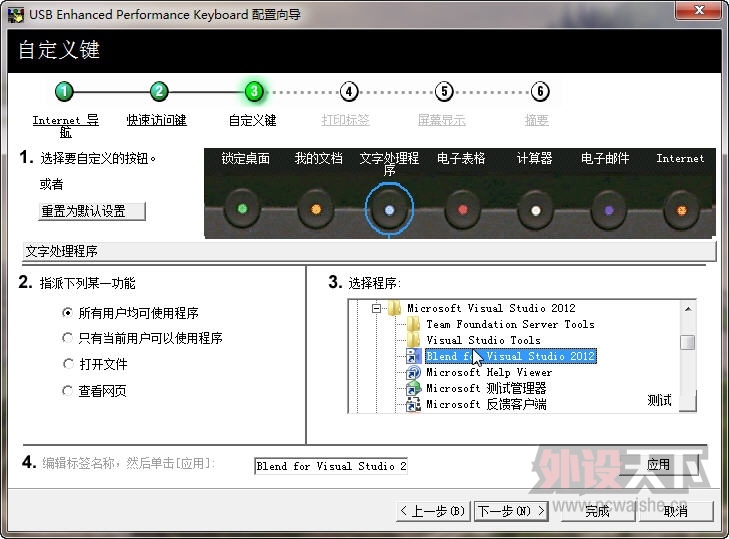Image resolution: width=729 pixels, height=539 pixels.
Task: Click step 1 green circle icon
Action: [x=64, y=92]
